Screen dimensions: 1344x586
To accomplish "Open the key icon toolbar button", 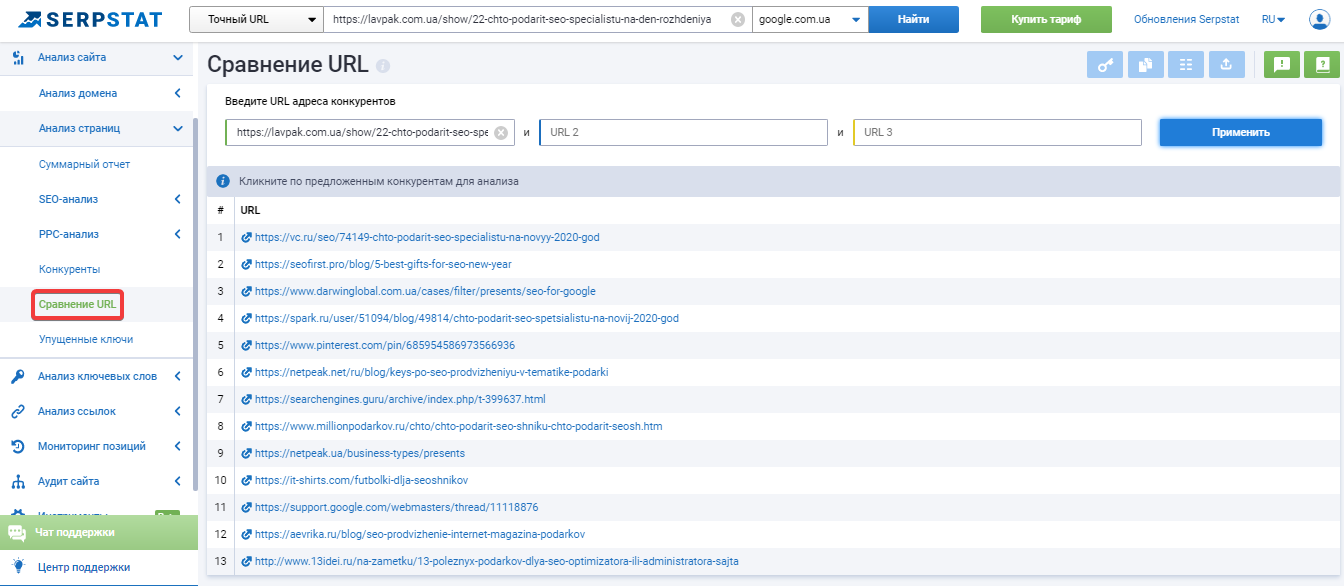I will (x=1105, y=65).
